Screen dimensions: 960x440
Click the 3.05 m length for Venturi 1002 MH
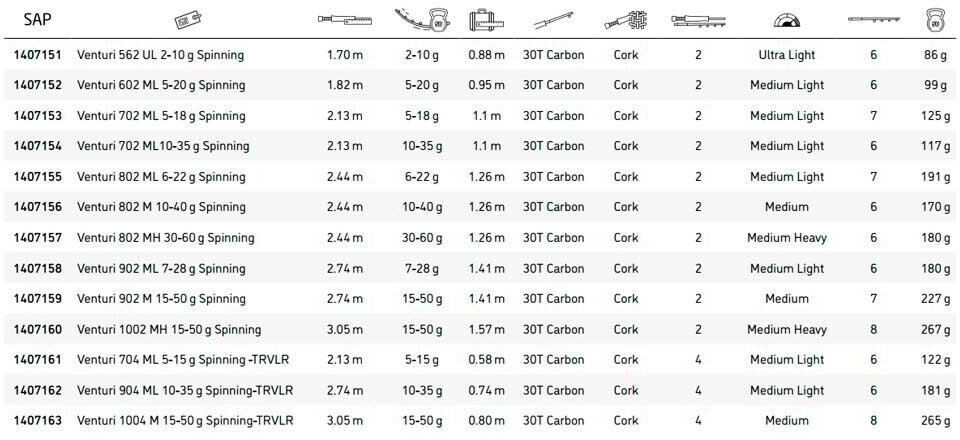(x=344, y=329)
